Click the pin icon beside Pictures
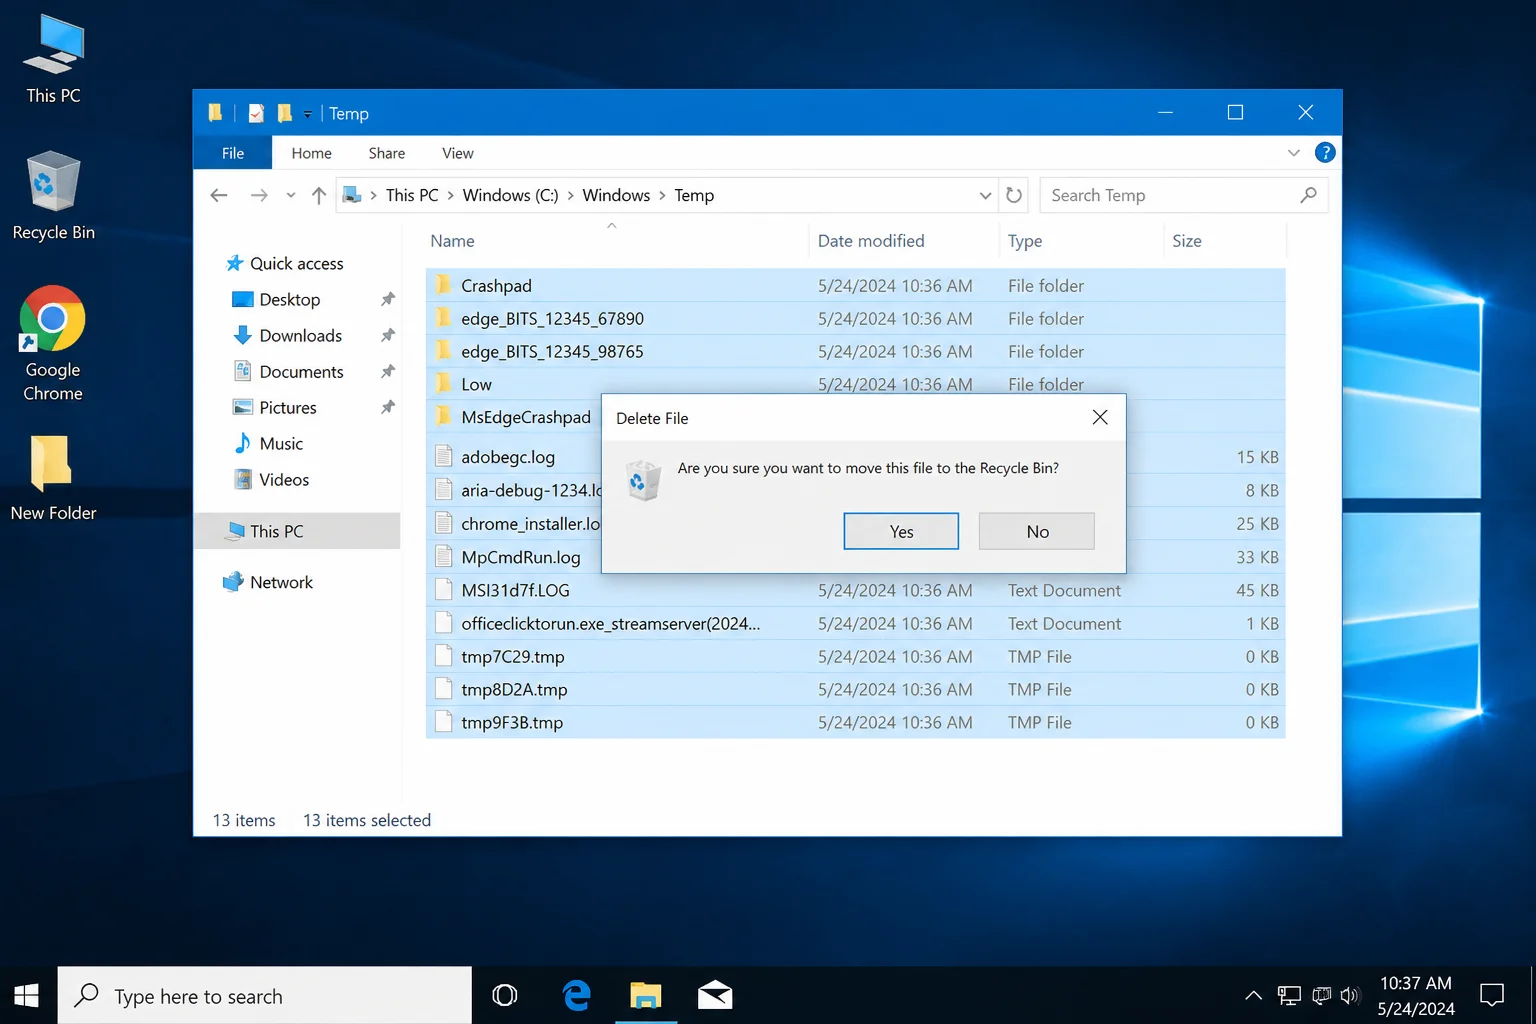The image size is (1536, 1024). click(x=388, y=407)
